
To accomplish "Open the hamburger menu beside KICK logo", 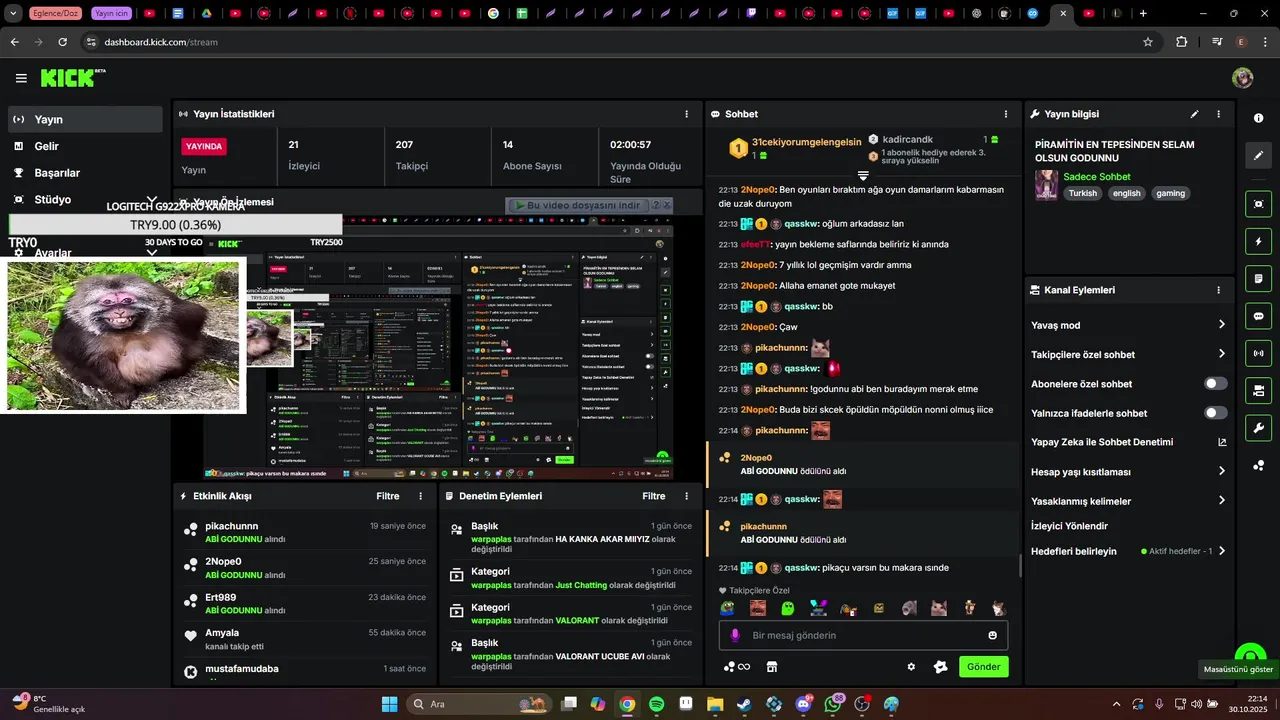I will click(x=21, y=78).
